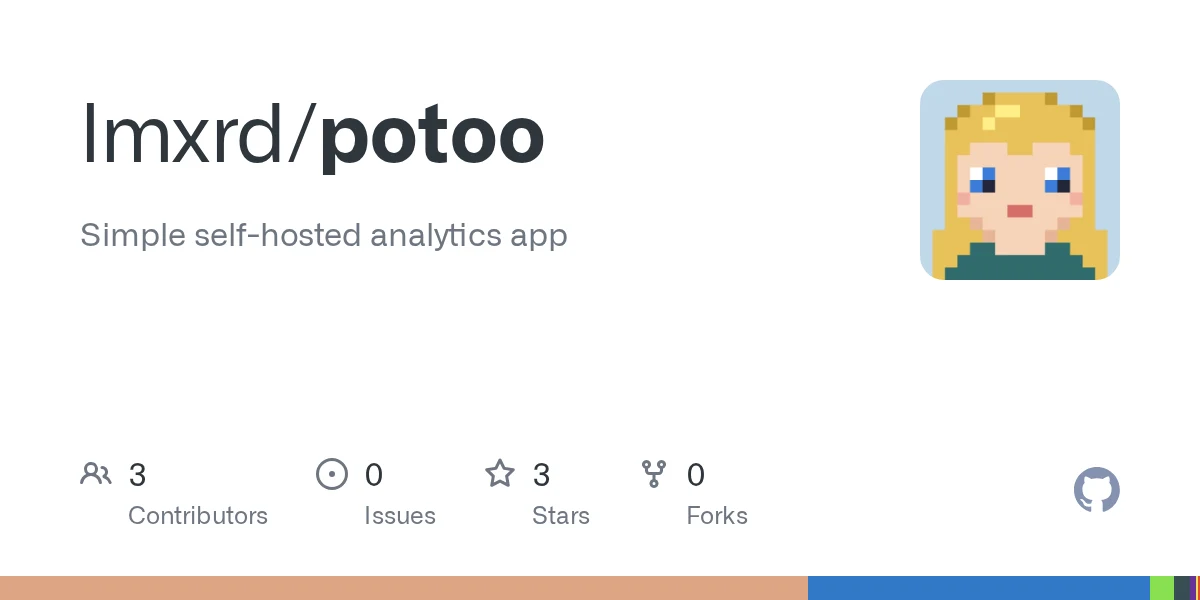Open the lmxrd owner name

pyautogui.click(x=194, y=136)
